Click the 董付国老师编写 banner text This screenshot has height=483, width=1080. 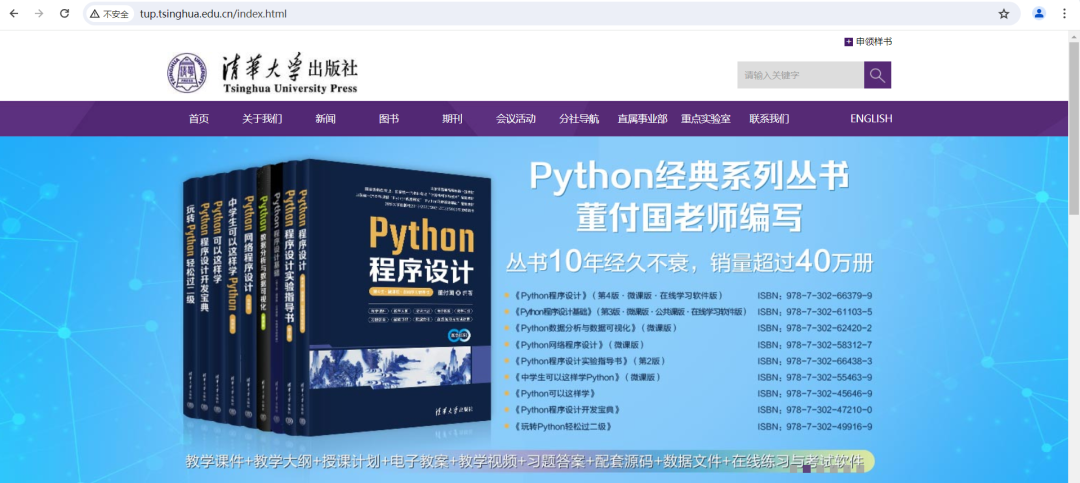[689, 218]
